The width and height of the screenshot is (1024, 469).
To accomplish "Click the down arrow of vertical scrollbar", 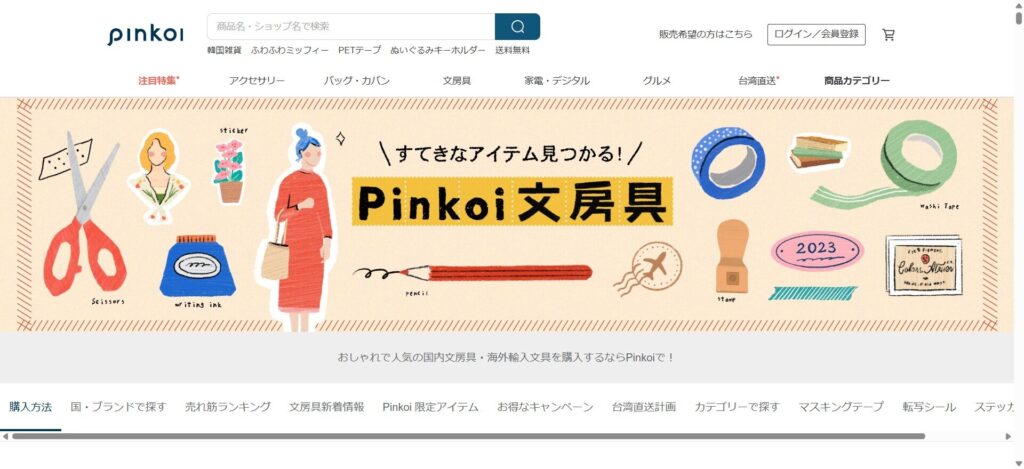I will pos(1018,463).
